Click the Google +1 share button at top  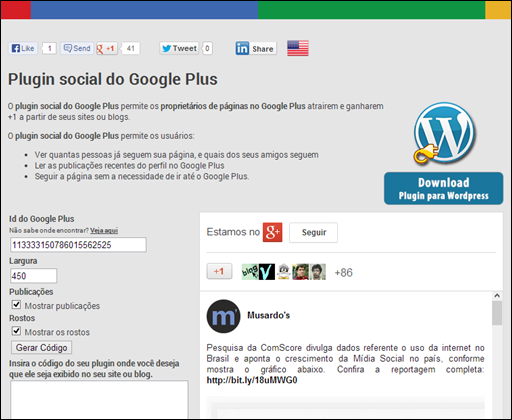point(107,48)
